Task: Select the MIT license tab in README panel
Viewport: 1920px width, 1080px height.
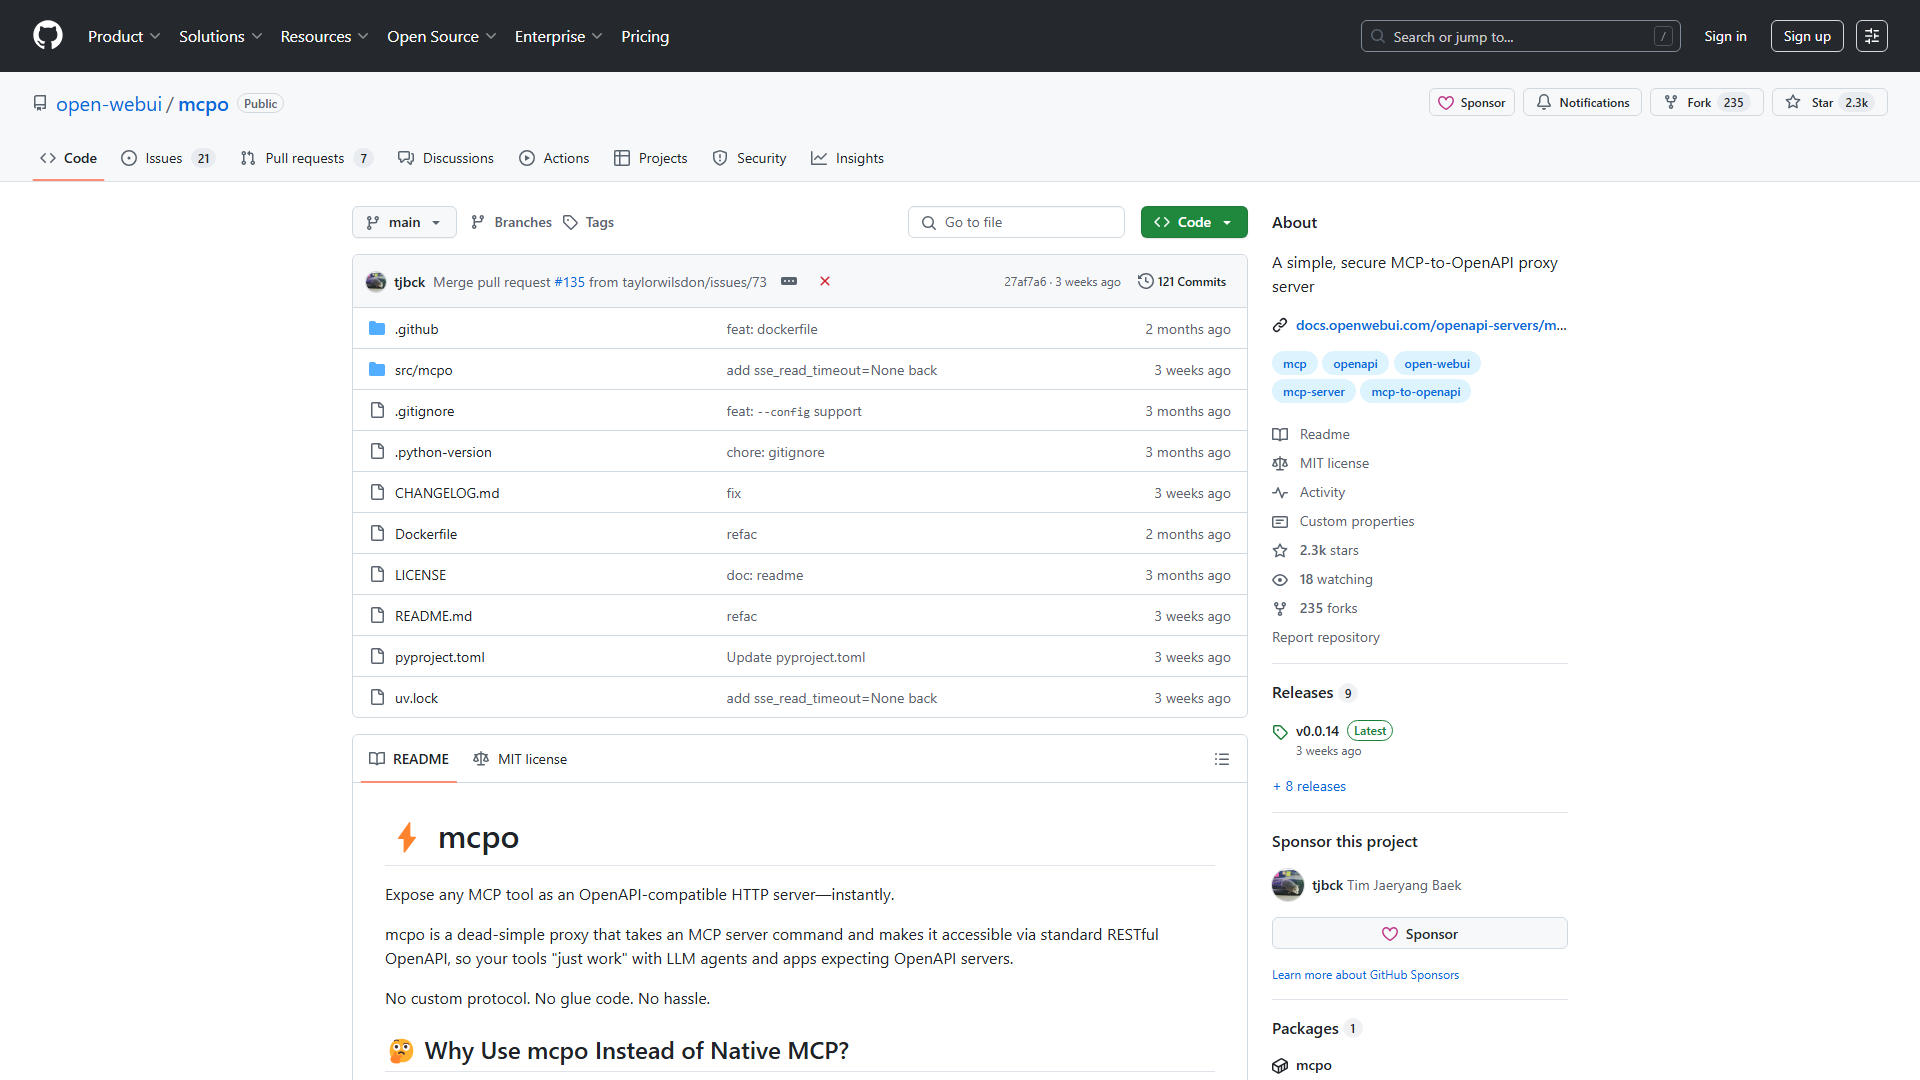Action: tap(520, 759)
